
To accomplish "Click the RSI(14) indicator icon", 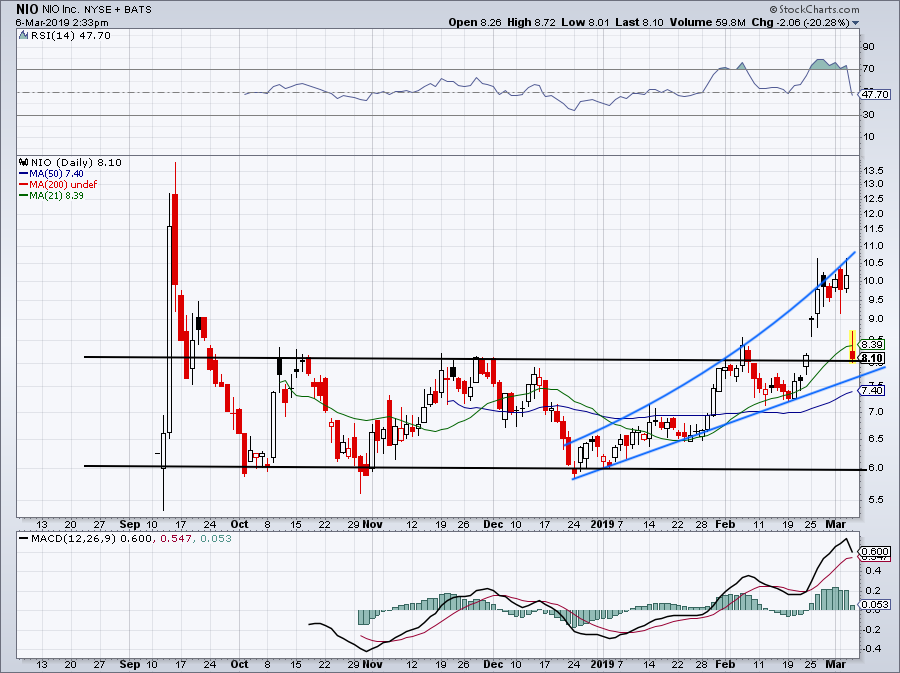I will point(23,35).
